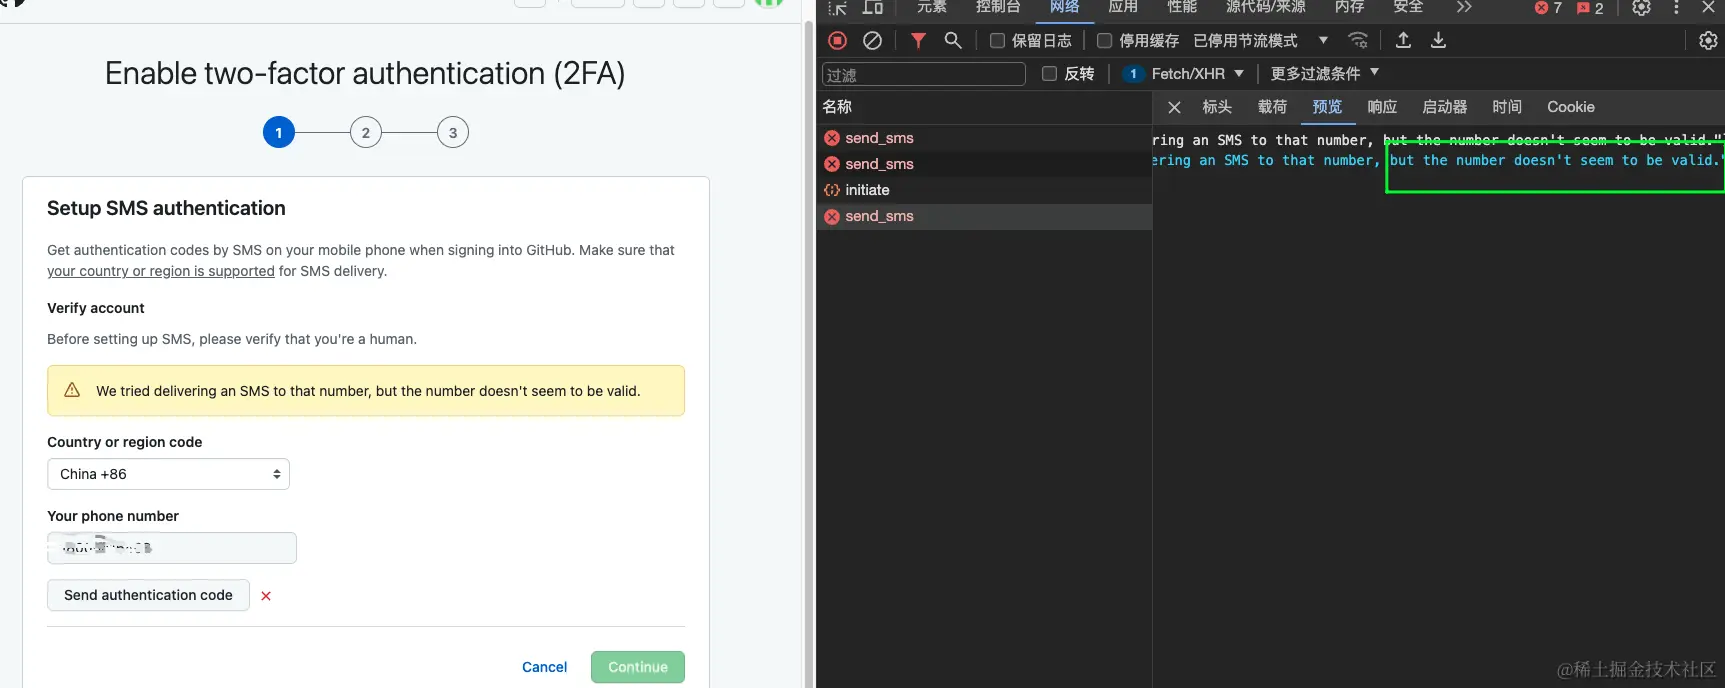This screenshot has height=688, width=1725.
Task: Open 网络 DevTools panel tab
Action: pyautogui.click(x=1064, y=7)
